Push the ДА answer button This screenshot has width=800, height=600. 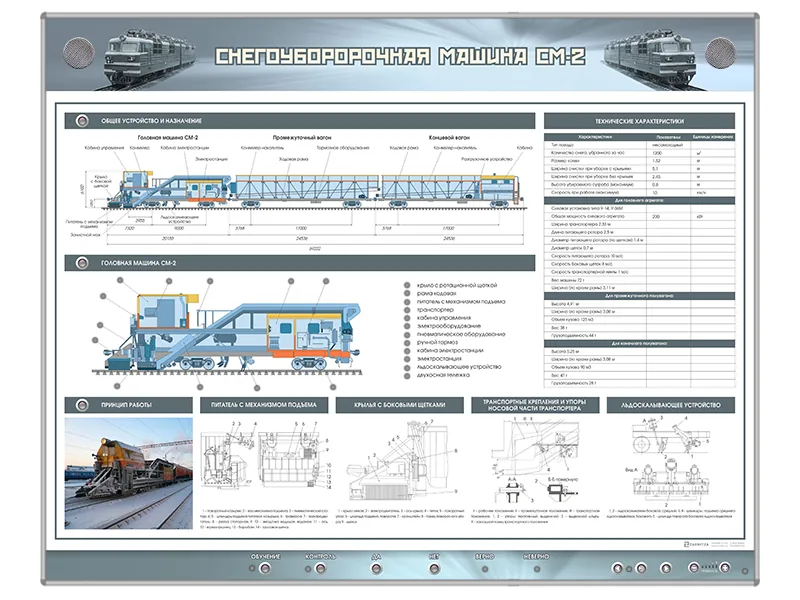(377, 568)
